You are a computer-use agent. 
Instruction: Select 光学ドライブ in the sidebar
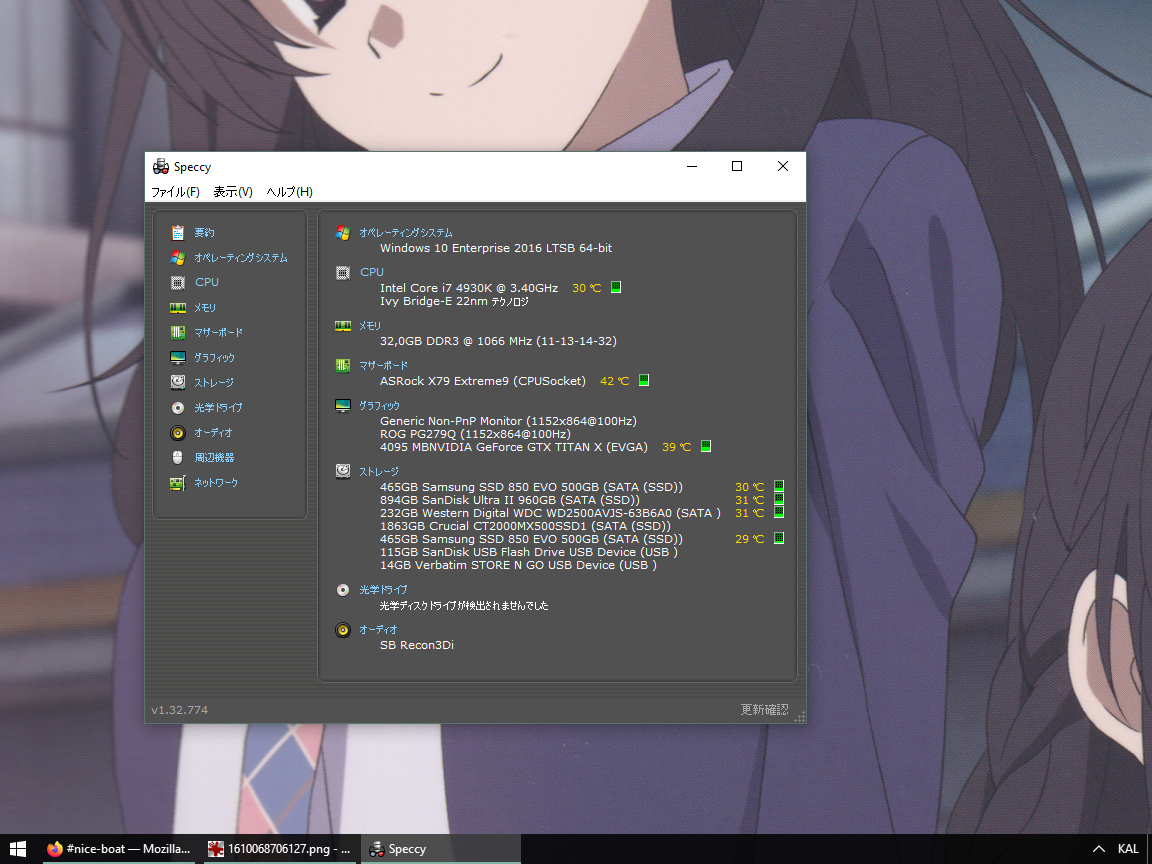tap(218, 408)
